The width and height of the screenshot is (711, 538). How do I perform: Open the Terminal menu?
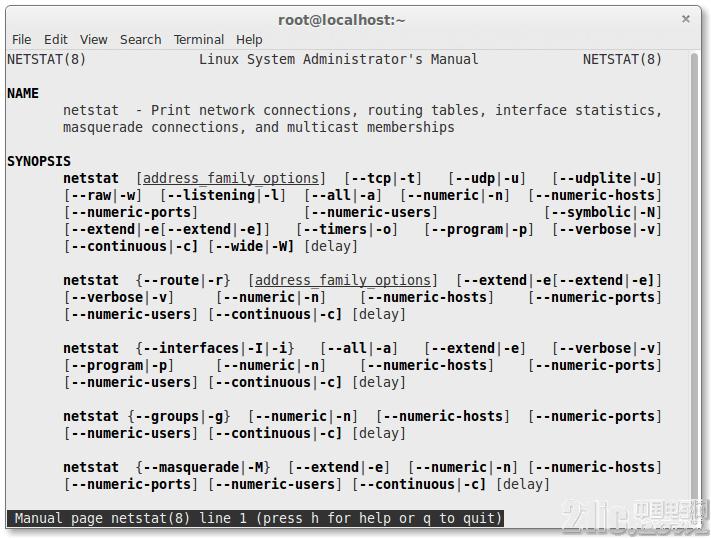199,39
